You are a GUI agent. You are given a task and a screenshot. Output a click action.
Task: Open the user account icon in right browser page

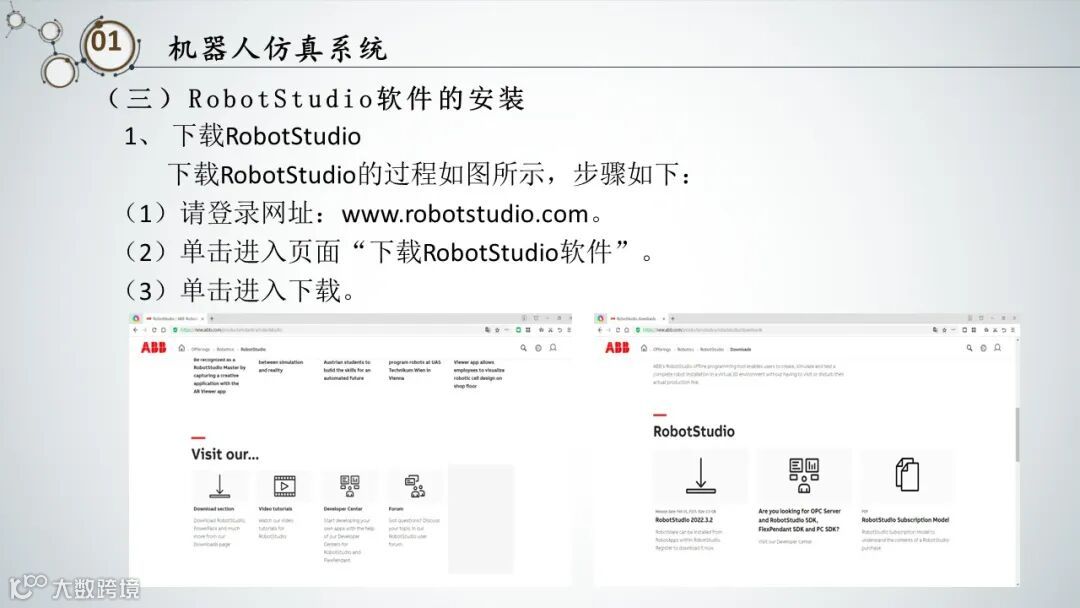tap(997, 348)
